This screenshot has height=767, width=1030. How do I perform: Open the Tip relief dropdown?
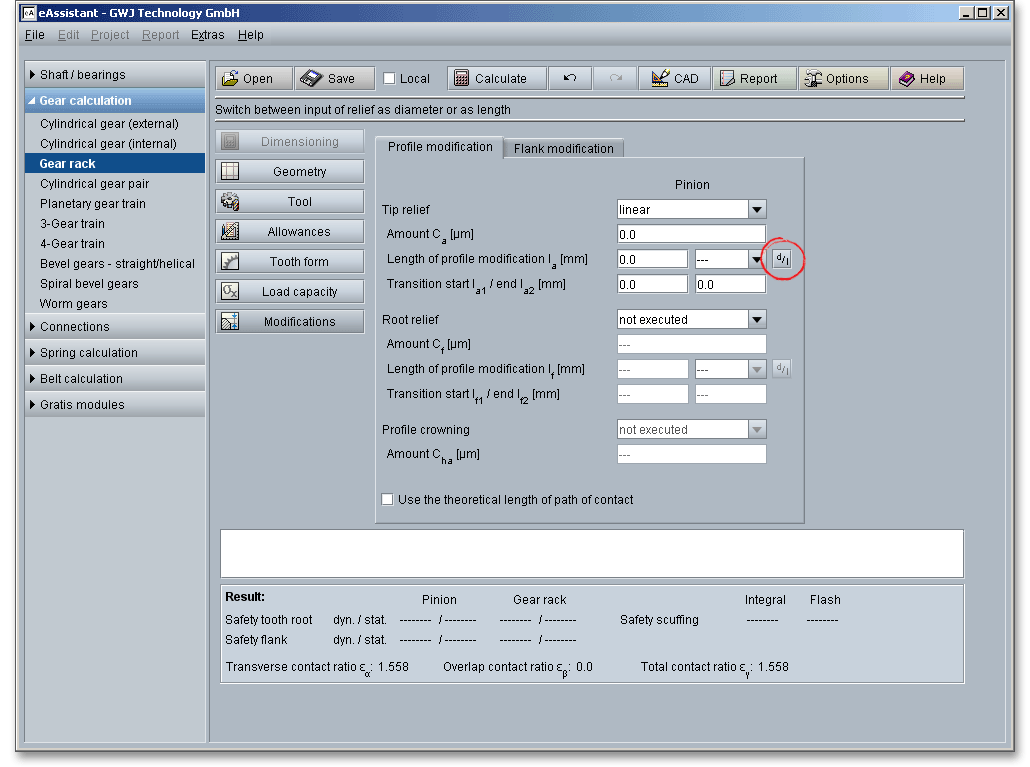[757, 210]
